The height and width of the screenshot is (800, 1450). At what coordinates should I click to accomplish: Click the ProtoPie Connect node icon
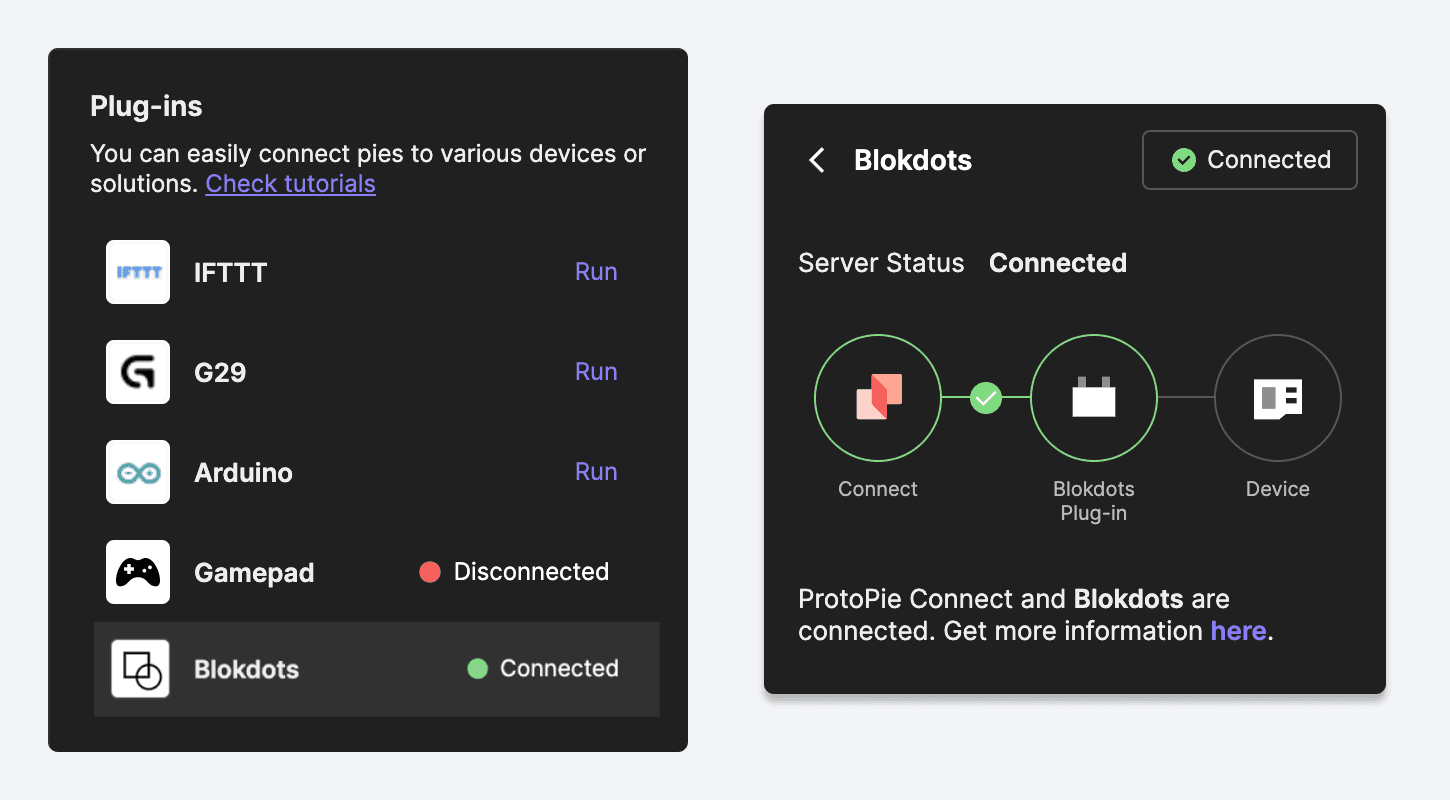pyautogui.click(x=877, y=397)
